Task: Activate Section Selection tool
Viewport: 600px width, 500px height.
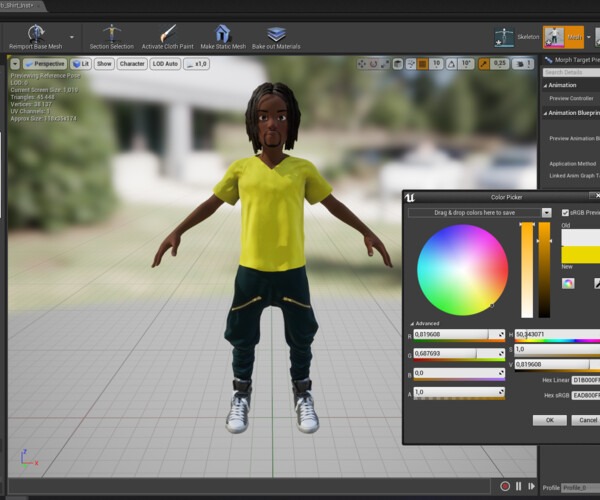Action: [111, 37]
